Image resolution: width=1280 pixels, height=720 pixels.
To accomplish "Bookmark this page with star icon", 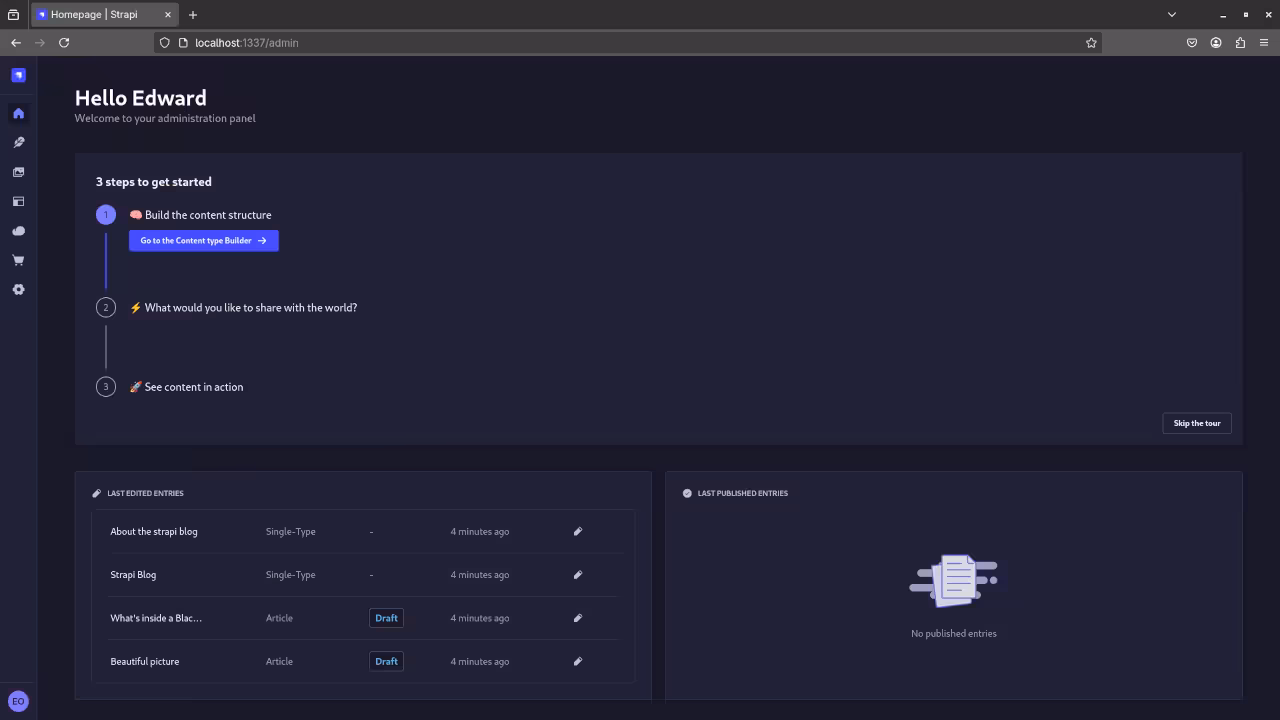I will [x=1091, y=43].
